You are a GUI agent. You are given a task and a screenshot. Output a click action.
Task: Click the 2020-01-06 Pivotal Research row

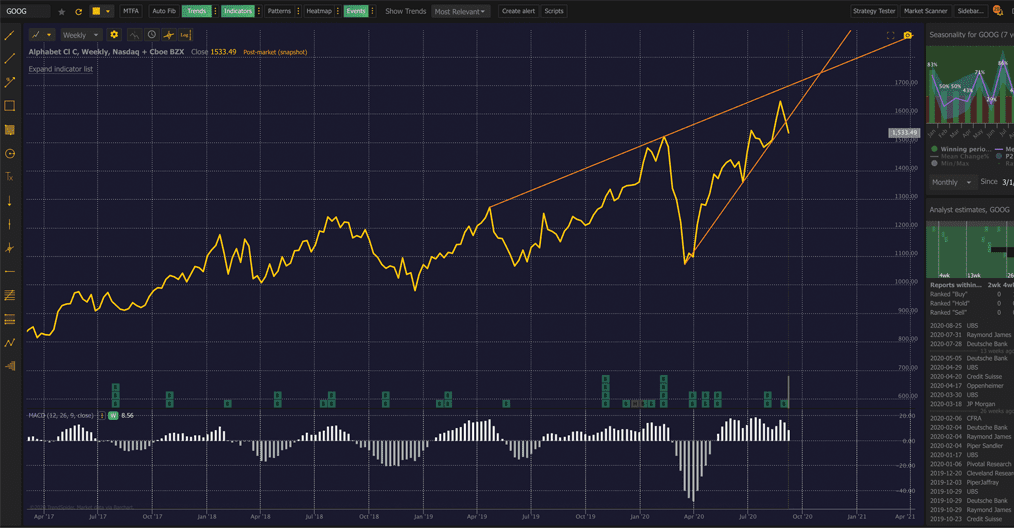971,464
